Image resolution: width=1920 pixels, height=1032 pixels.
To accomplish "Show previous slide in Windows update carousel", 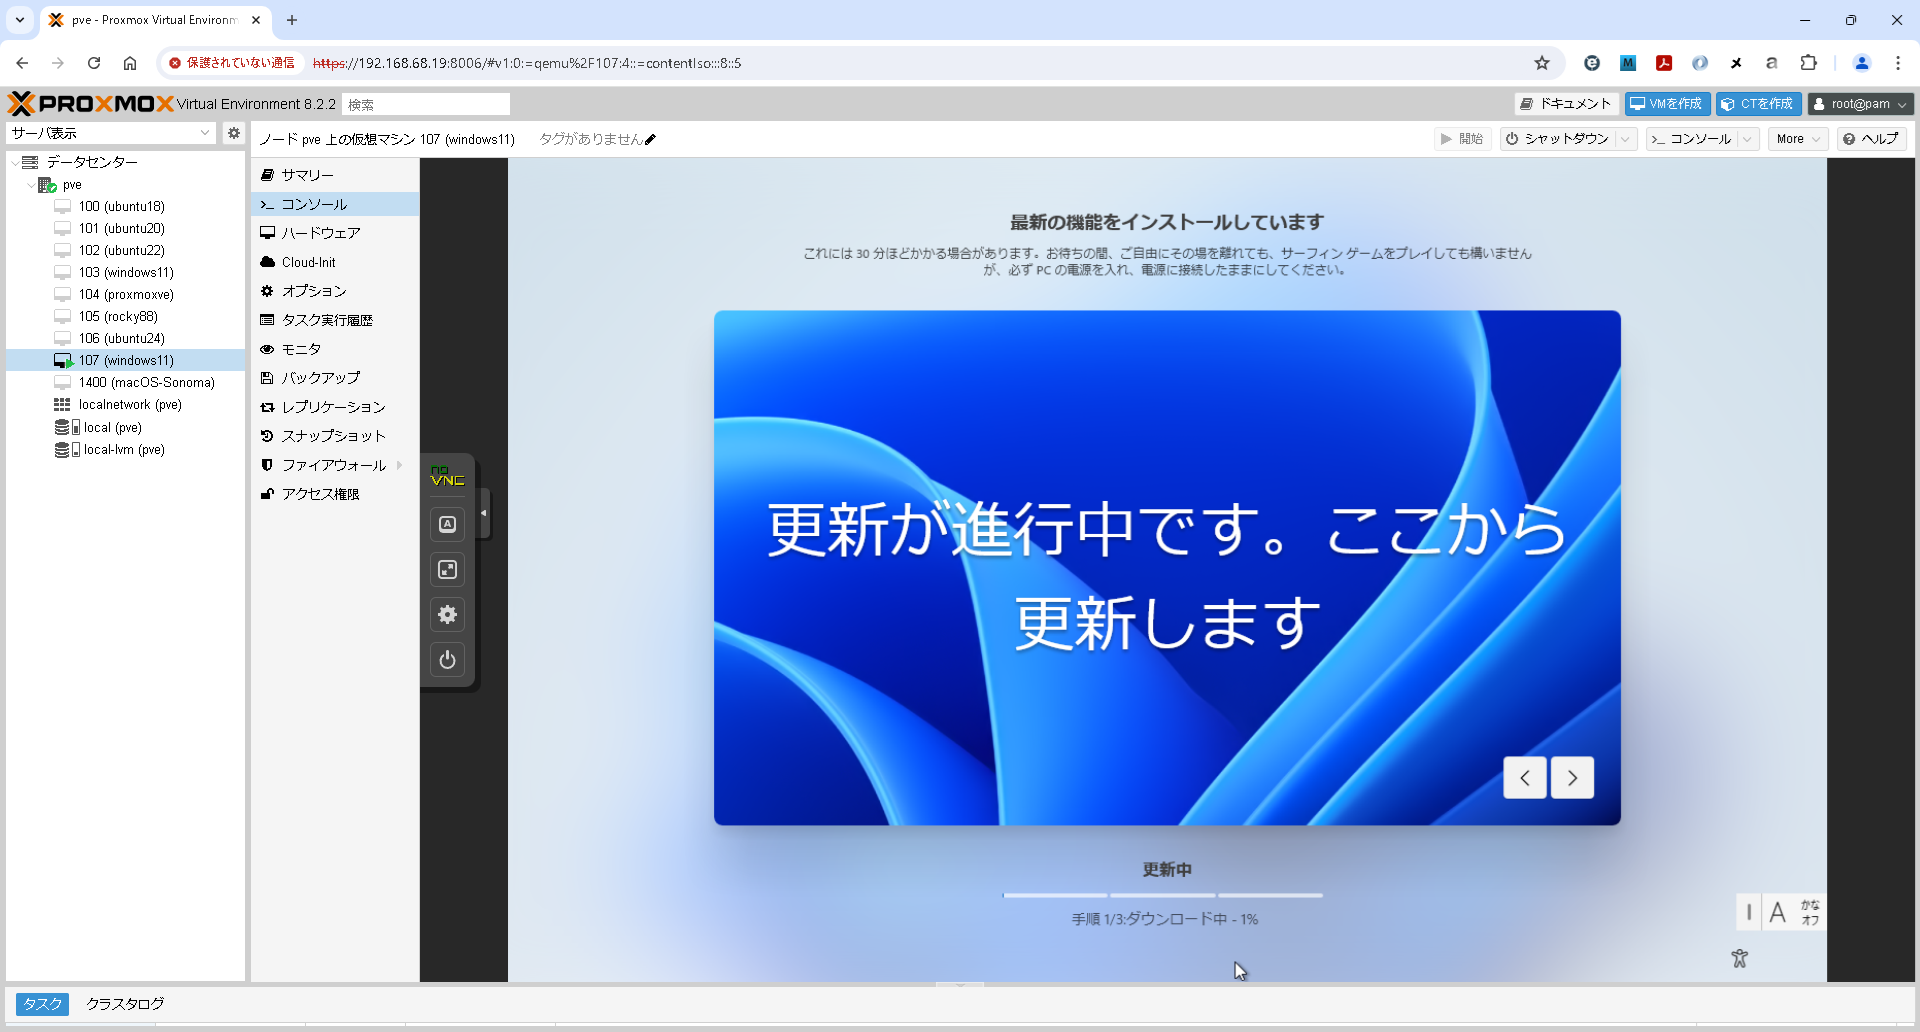I will 1525,778.
